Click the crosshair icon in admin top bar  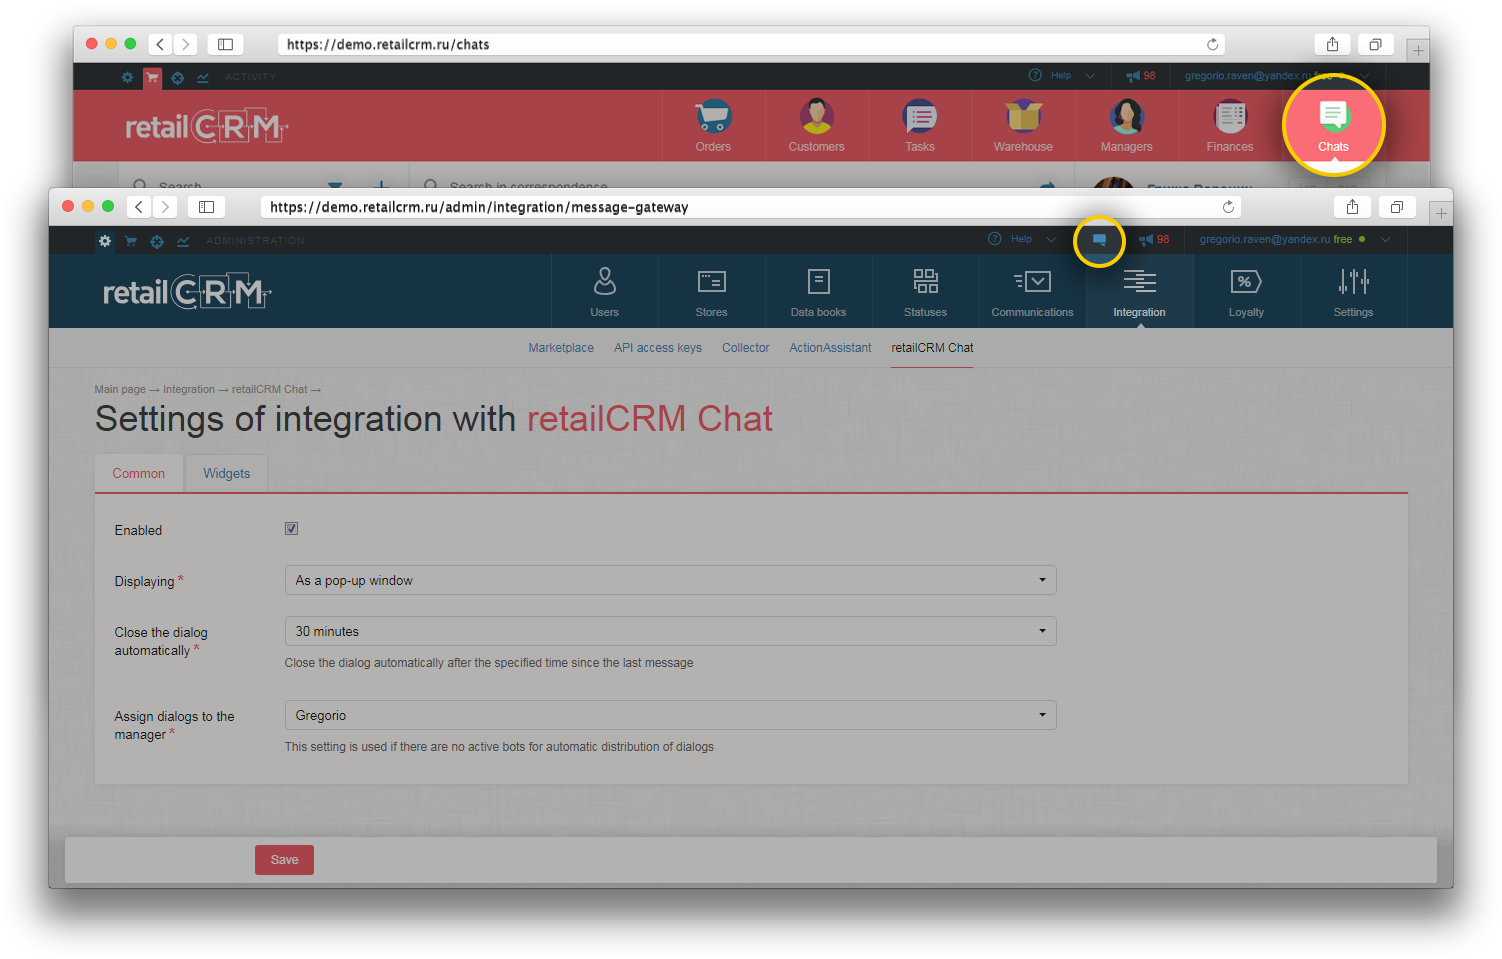click(157, 241)
